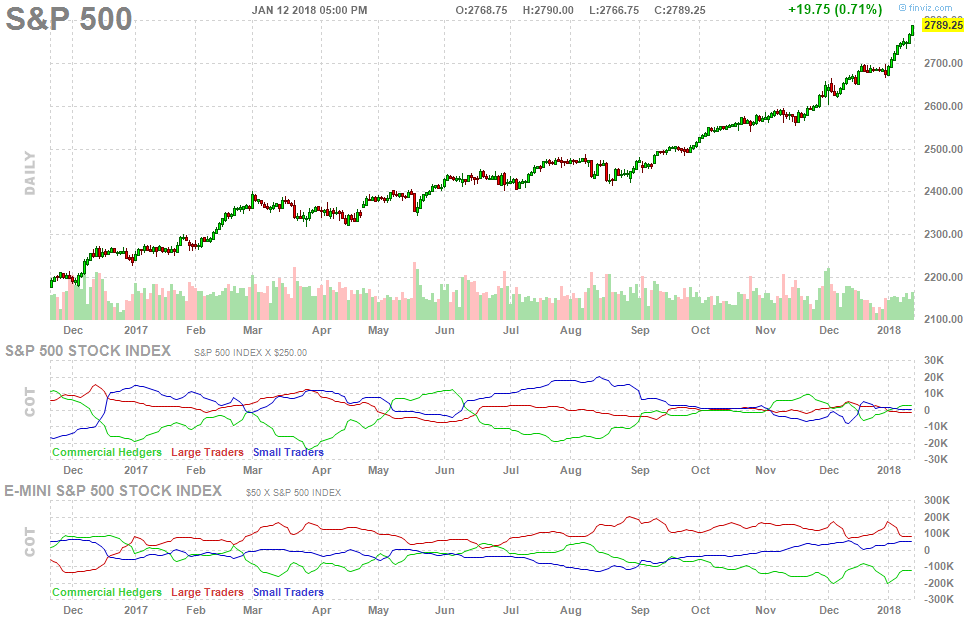Click Commercial Hedgers legend in S&P 500 Stock Index panel
The height and width of the screenshot is (620, 964).
(107, 452)
